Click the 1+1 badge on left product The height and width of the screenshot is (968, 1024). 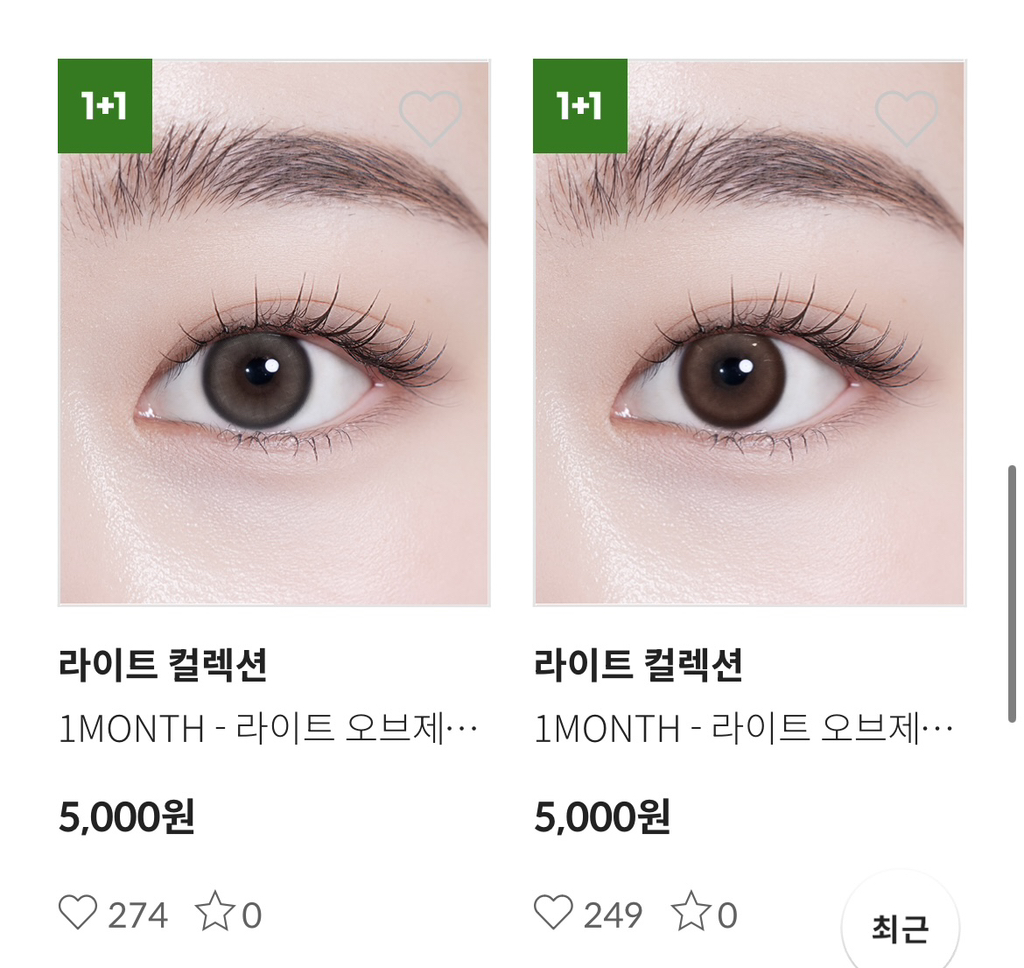(x=104, y=106)
